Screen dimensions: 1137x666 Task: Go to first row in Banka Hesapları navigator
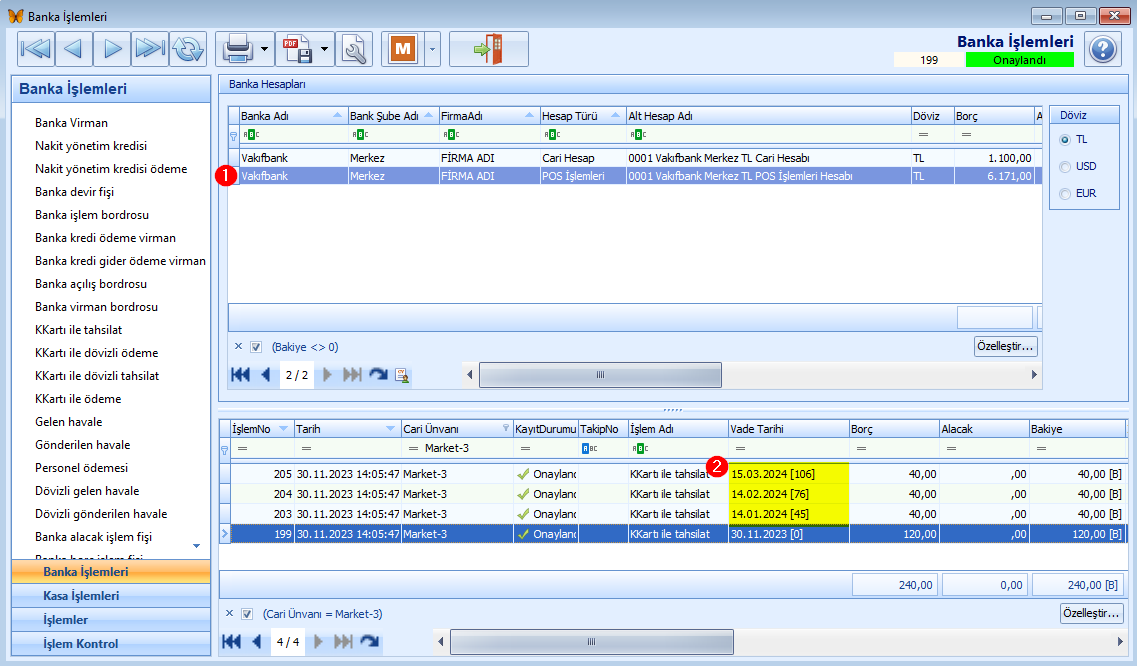(240, 374)
